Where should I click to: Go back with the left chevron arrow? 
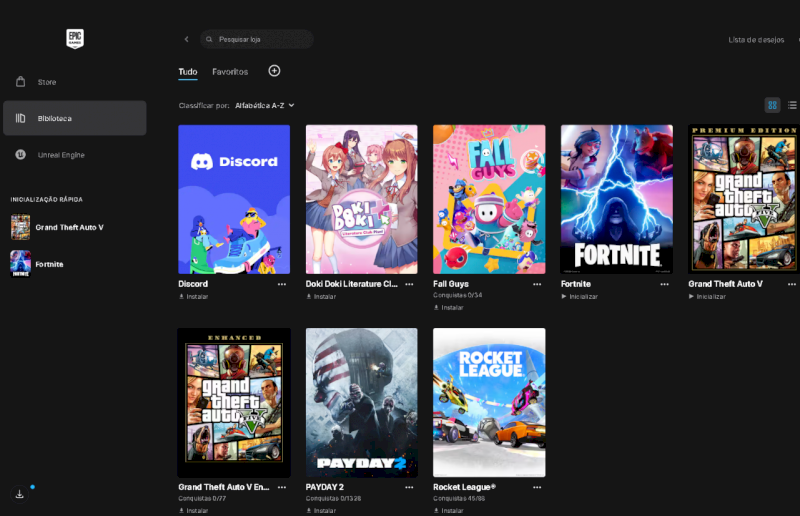tap(187, 39)
